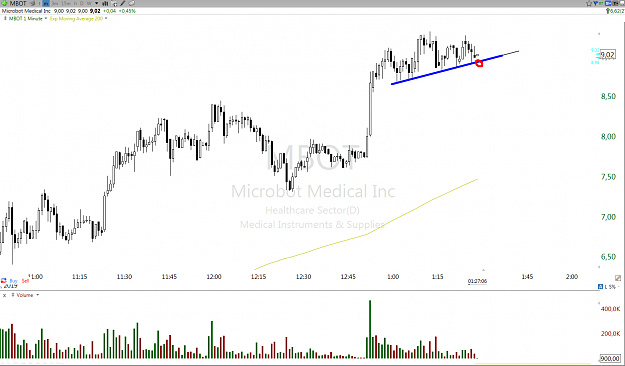Click the blue filter funnel icon
Screen dimensions: 625x366
pos(596,4)
